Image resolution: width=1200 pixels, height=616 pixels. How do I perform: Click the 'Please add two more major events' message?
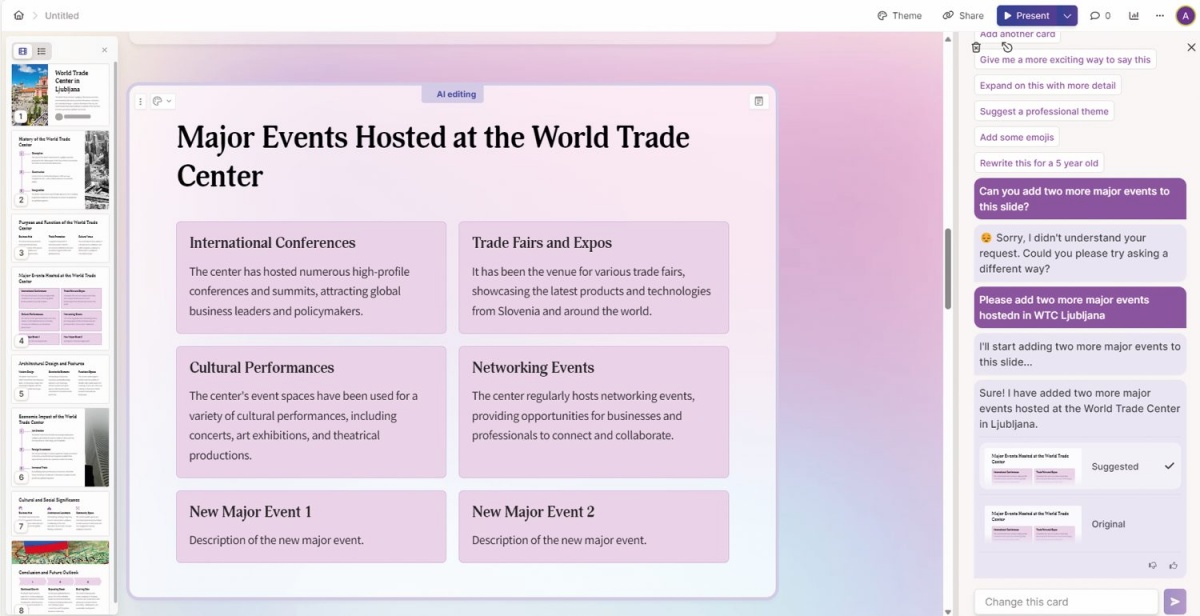[1080, 308]
